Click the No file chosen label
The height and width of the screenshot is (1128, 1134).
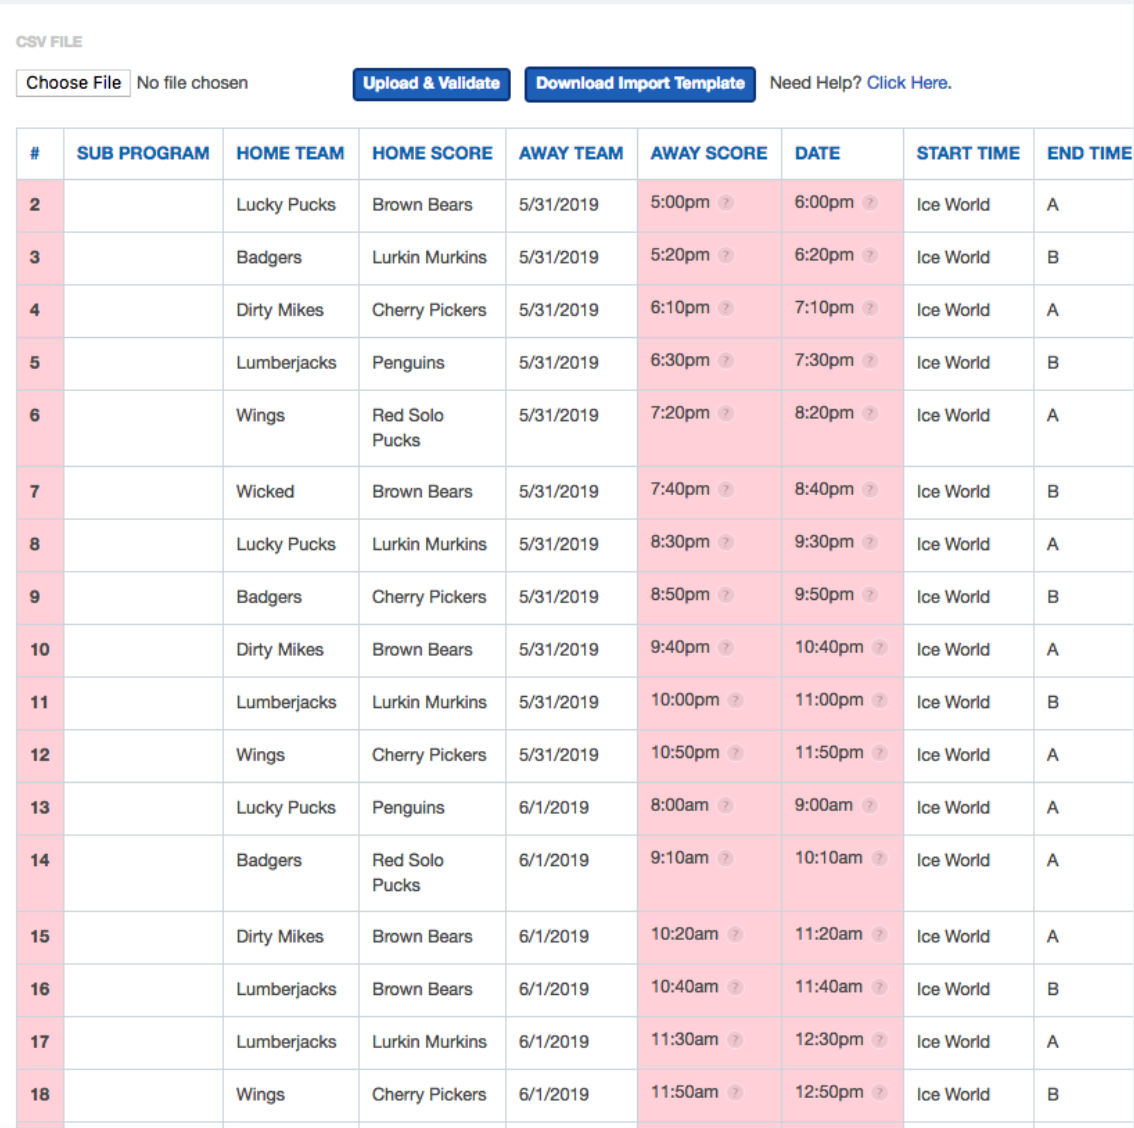[192, 83]
